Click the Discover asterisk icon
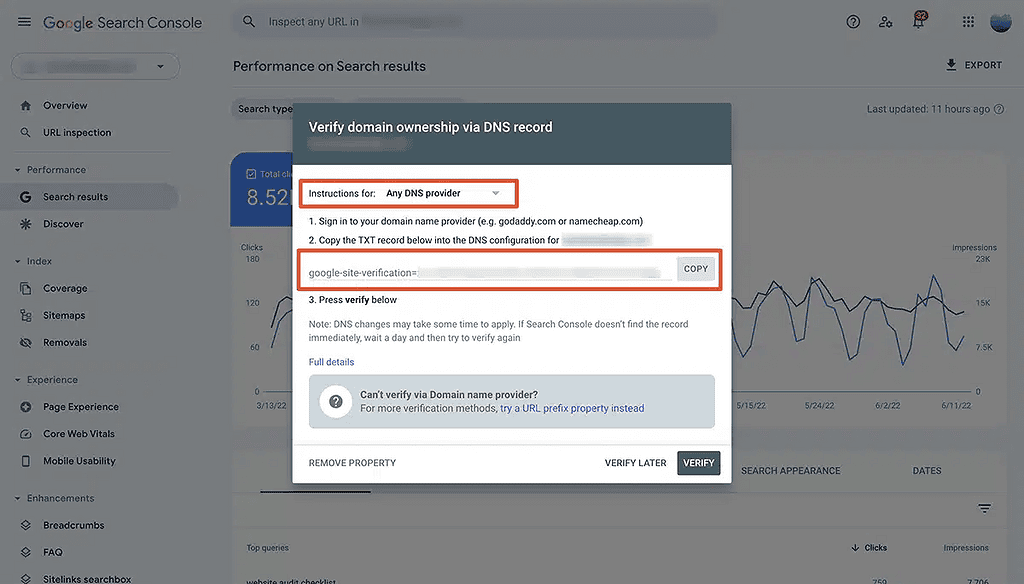This screenshot has height=584, width=1024. tap(25, 224)
